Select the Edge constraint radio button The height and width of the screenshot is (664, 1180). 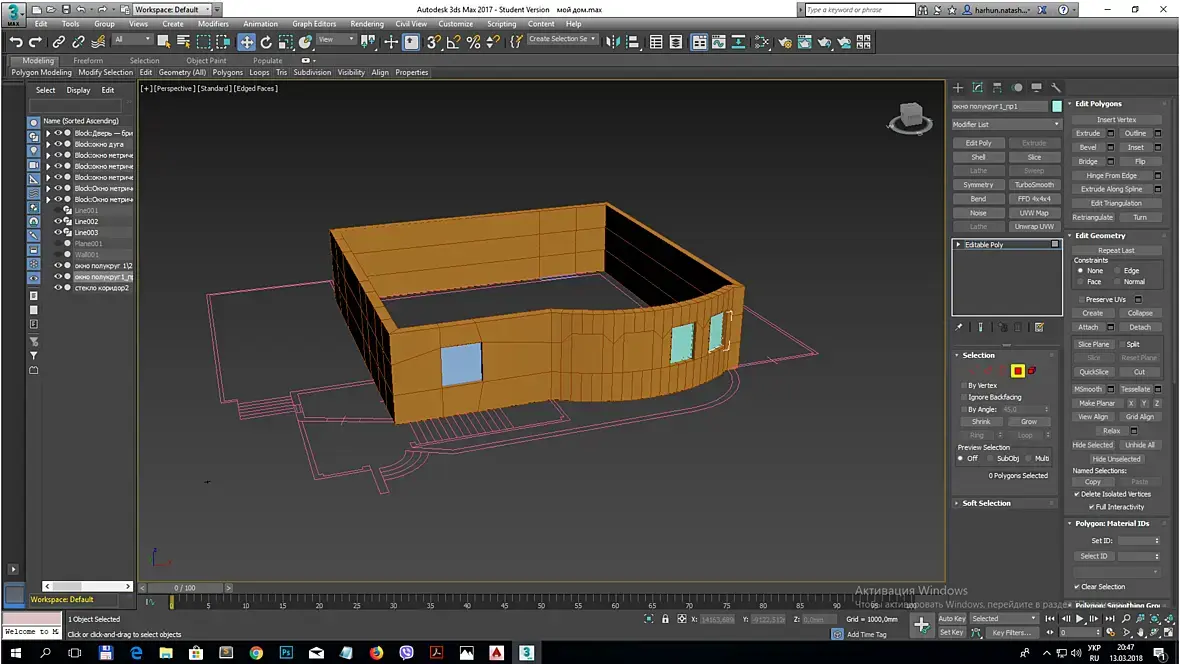pos(1117,270)
